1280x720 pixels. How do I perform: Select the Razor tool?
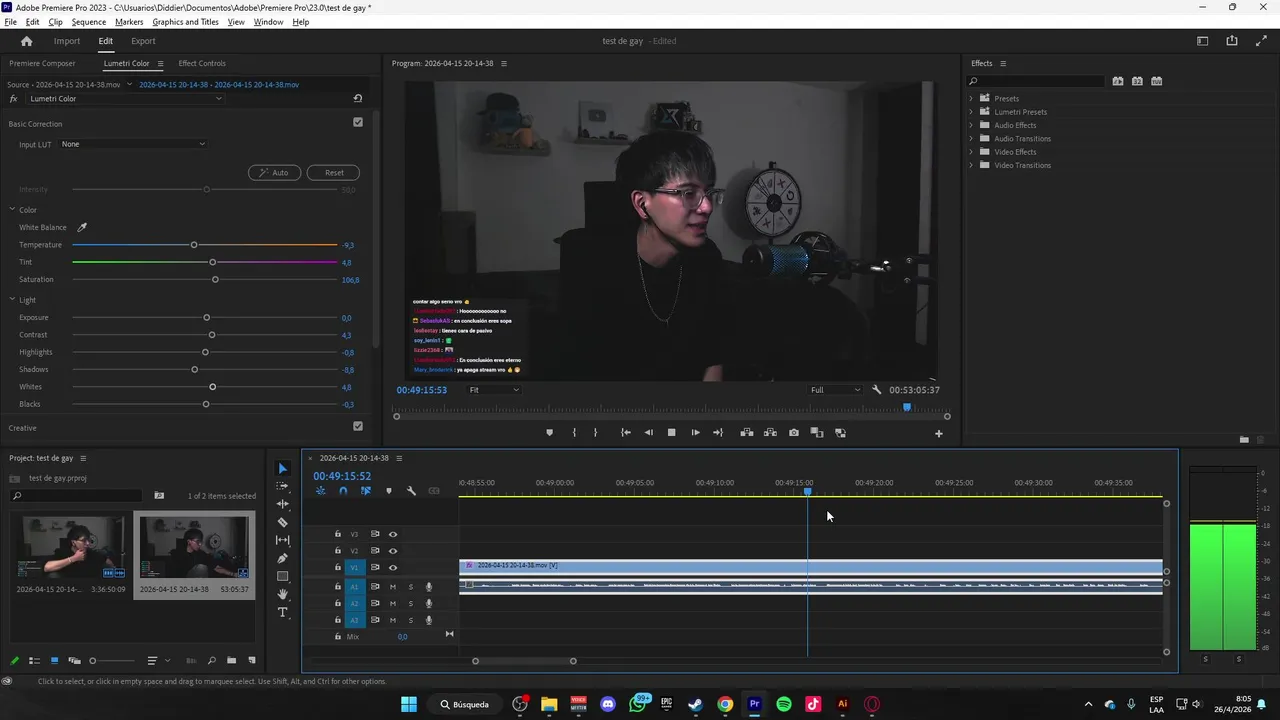point(282,522)
